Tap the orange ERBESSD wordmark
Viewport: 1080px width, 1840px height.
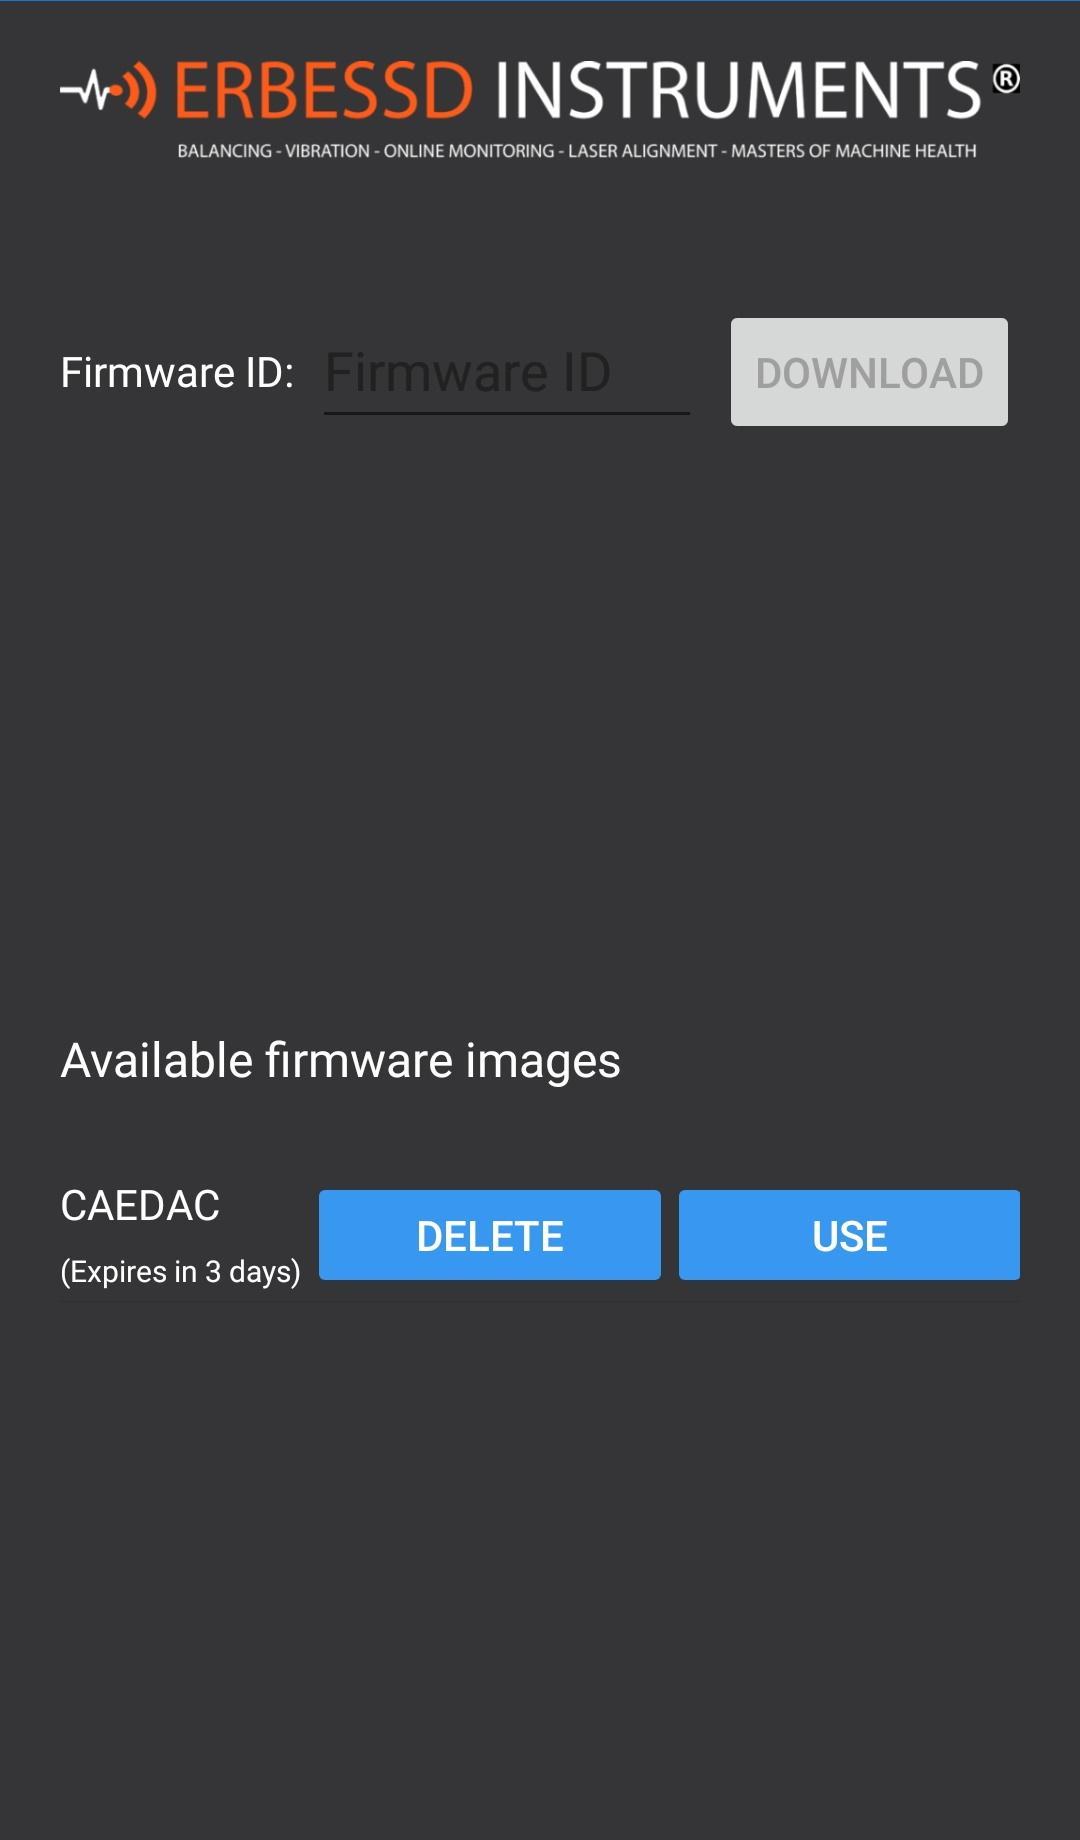(323, 90)
